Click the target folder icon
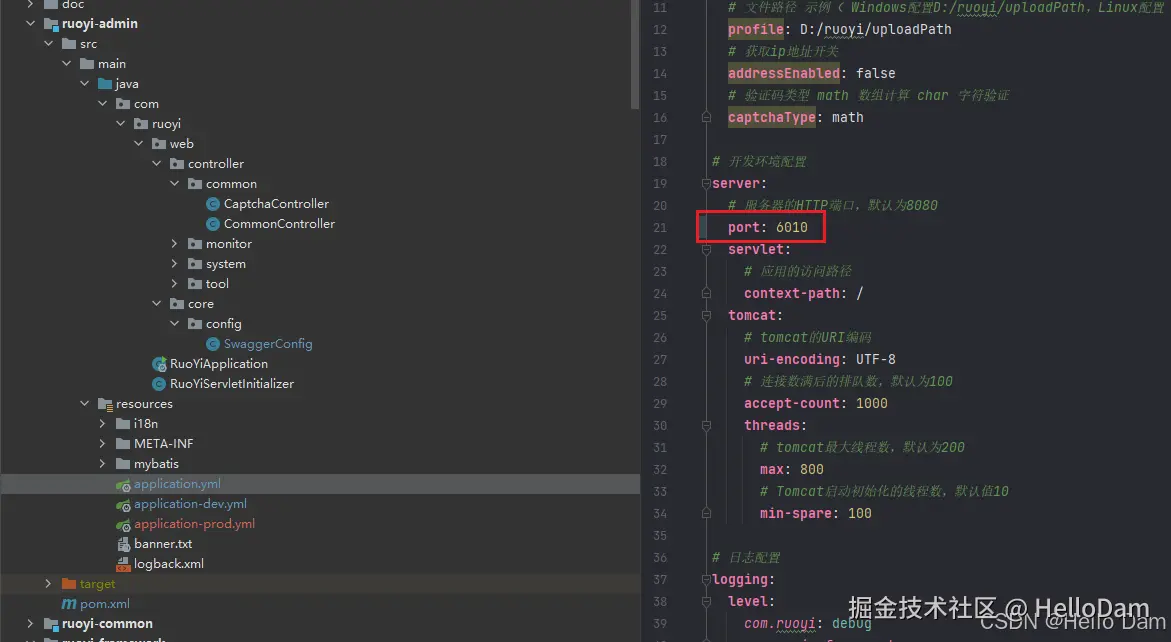Image resolution: width=1171 pixels, height=642 pixels. tap(69, 584)
